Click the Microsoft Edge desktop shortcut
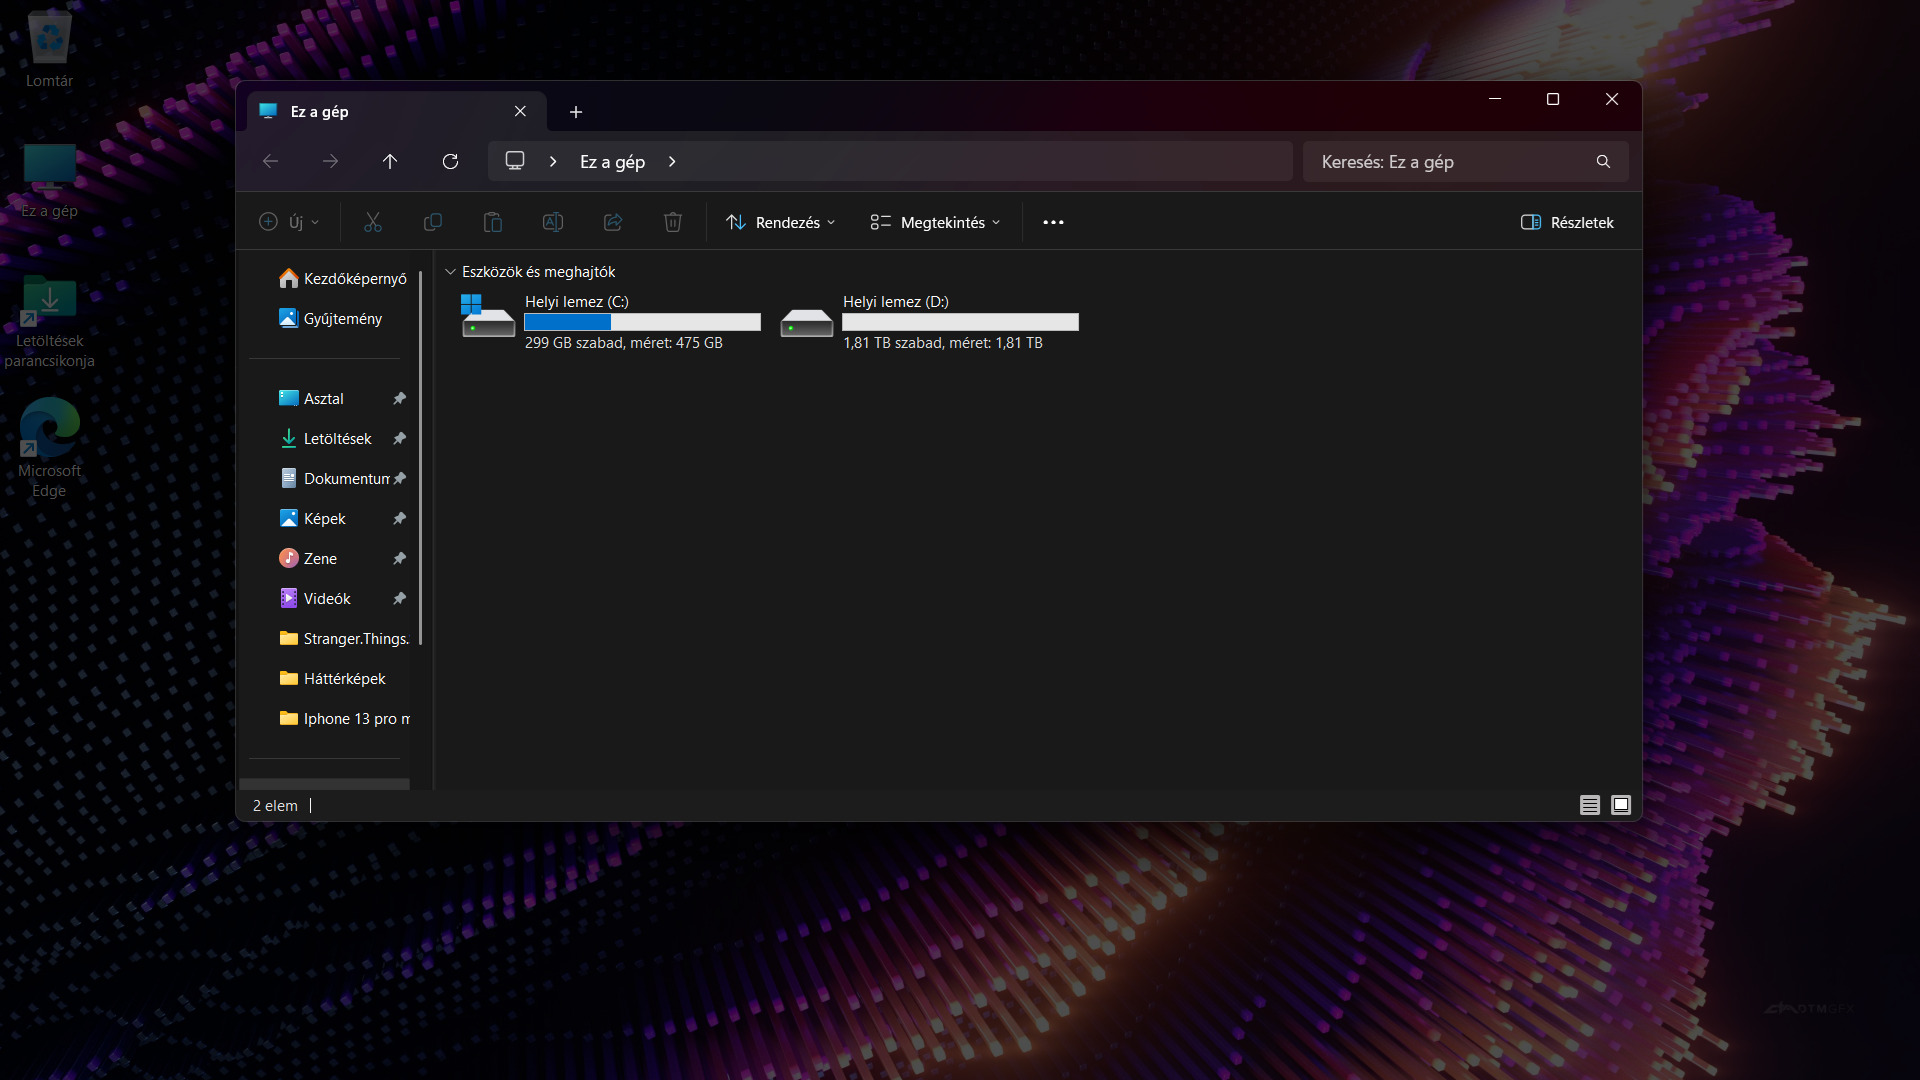Screen dimensions: 1920x1080 coord(49,447)
